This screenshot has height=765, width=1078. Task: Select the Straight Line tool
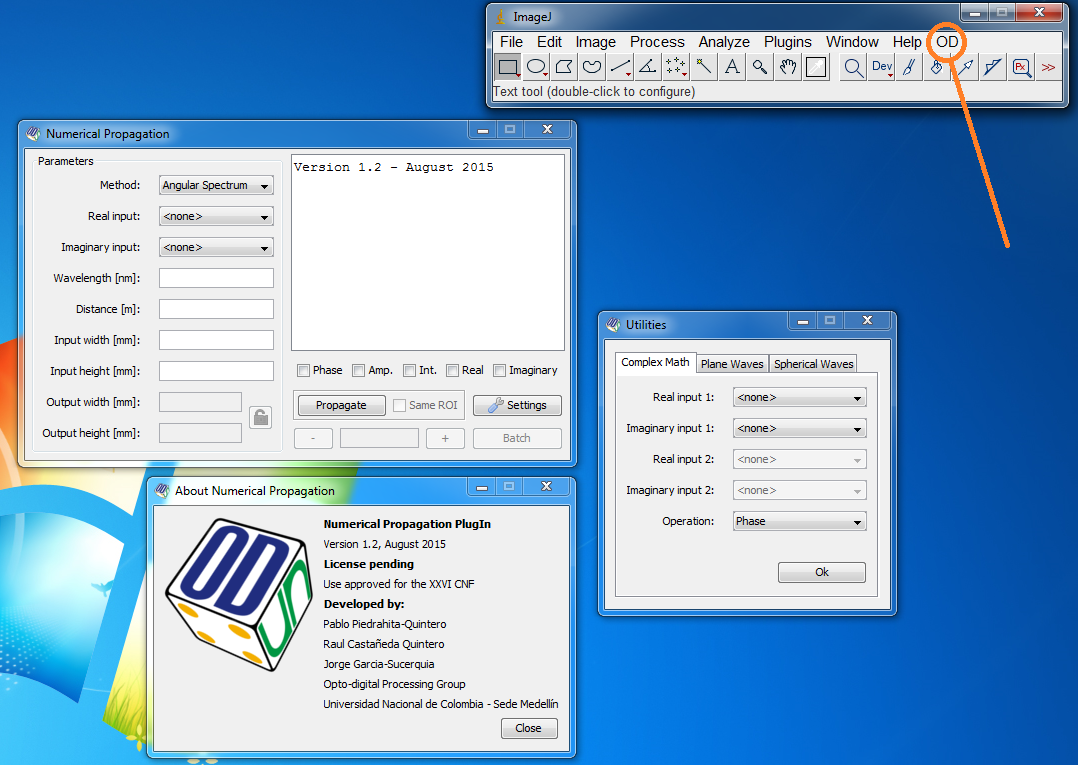(620, 67)
